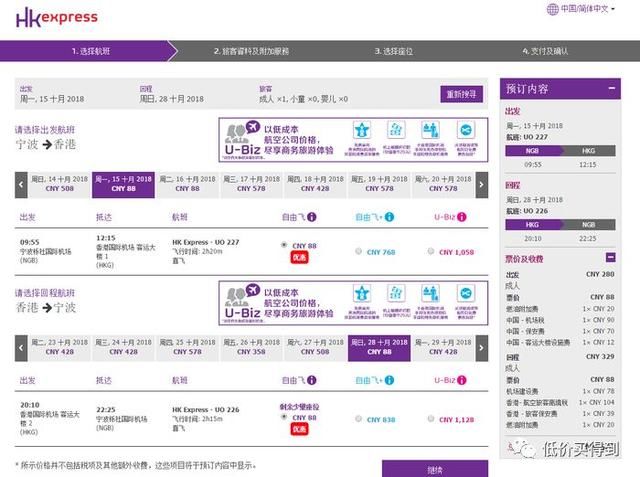Click baggage icon in the return U-Biz banner
640x477 pixels.
coord(396,293)
